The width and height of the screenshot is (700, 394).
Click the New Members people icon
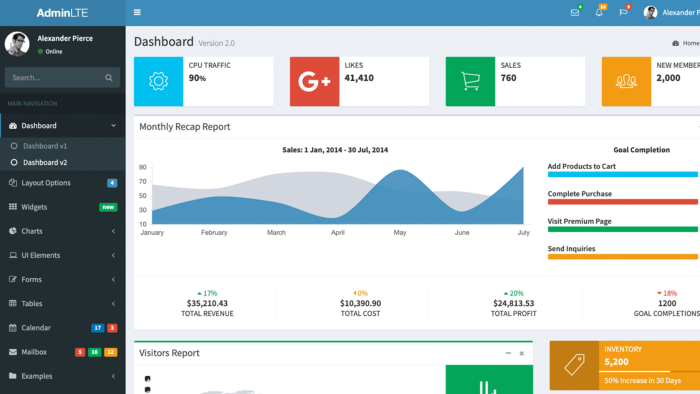pyautogui.click(x=626, y=81)
